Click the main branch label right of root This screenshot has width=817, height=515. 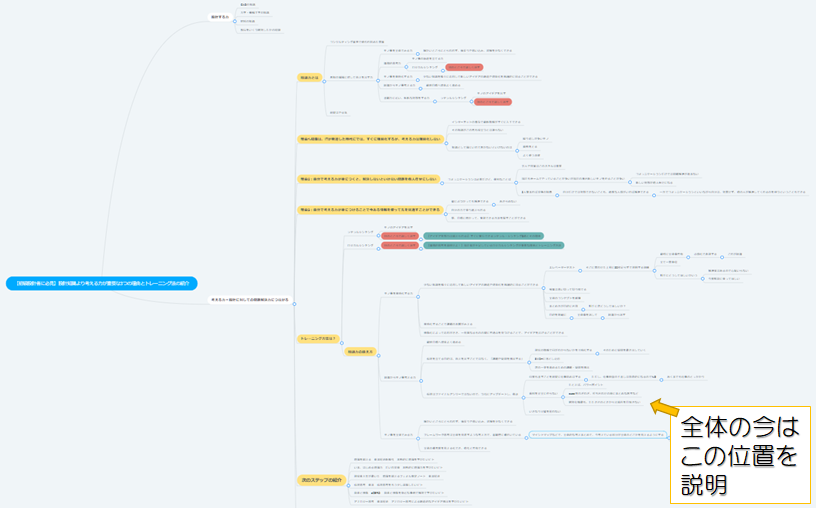(250, 299)
